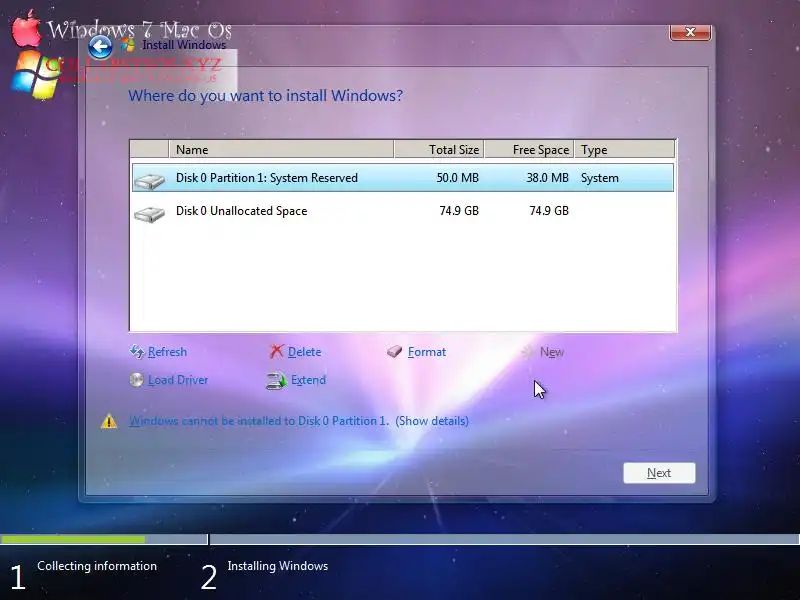Click the yellow warning triangle icon
800x600 pixels.
(x=109, y=421)
